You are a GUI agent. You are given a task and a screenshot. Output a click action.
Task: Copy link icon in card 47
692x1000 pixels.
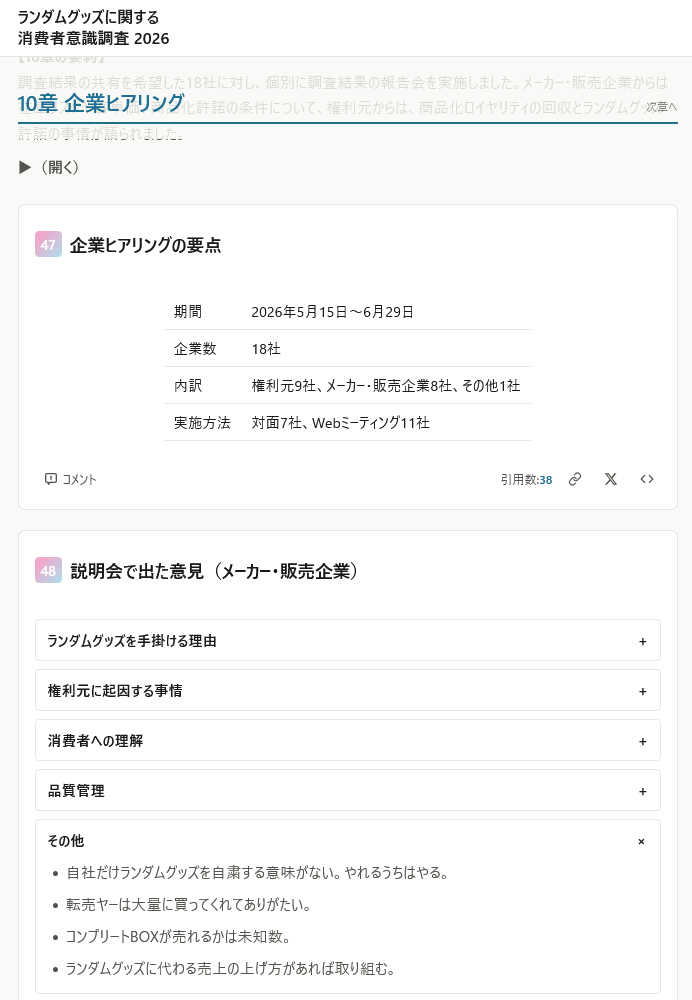coord(575,479)
